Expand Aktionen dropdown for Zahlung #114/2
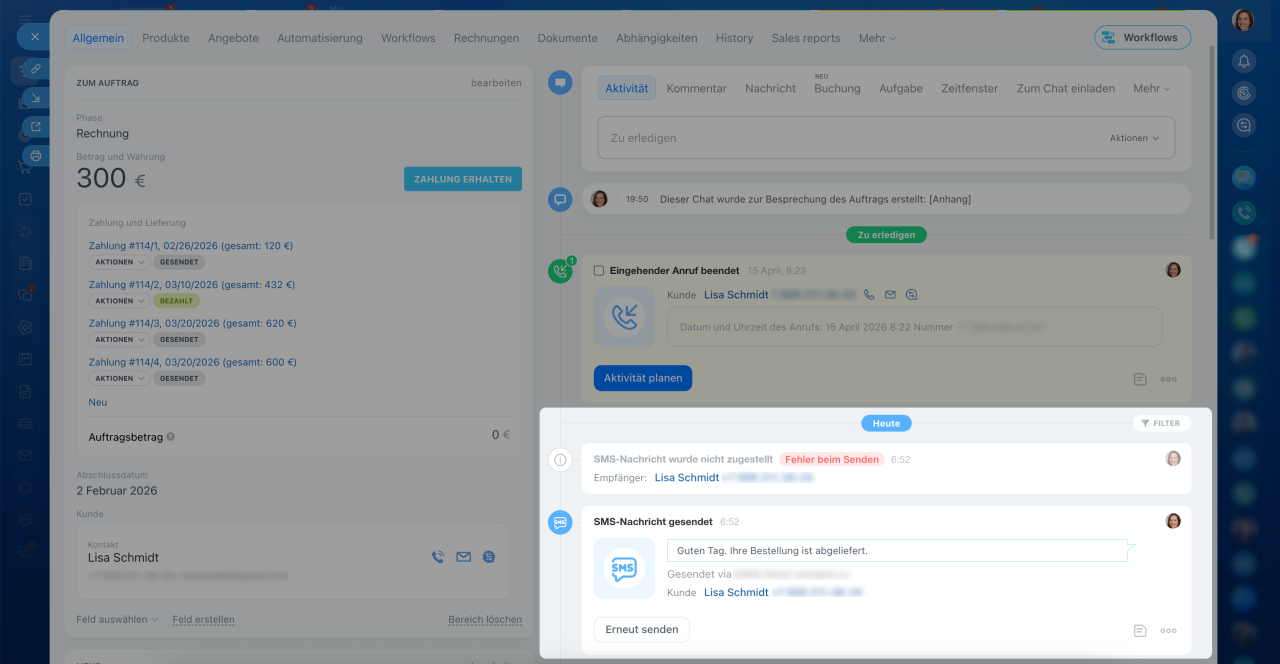 119,301
